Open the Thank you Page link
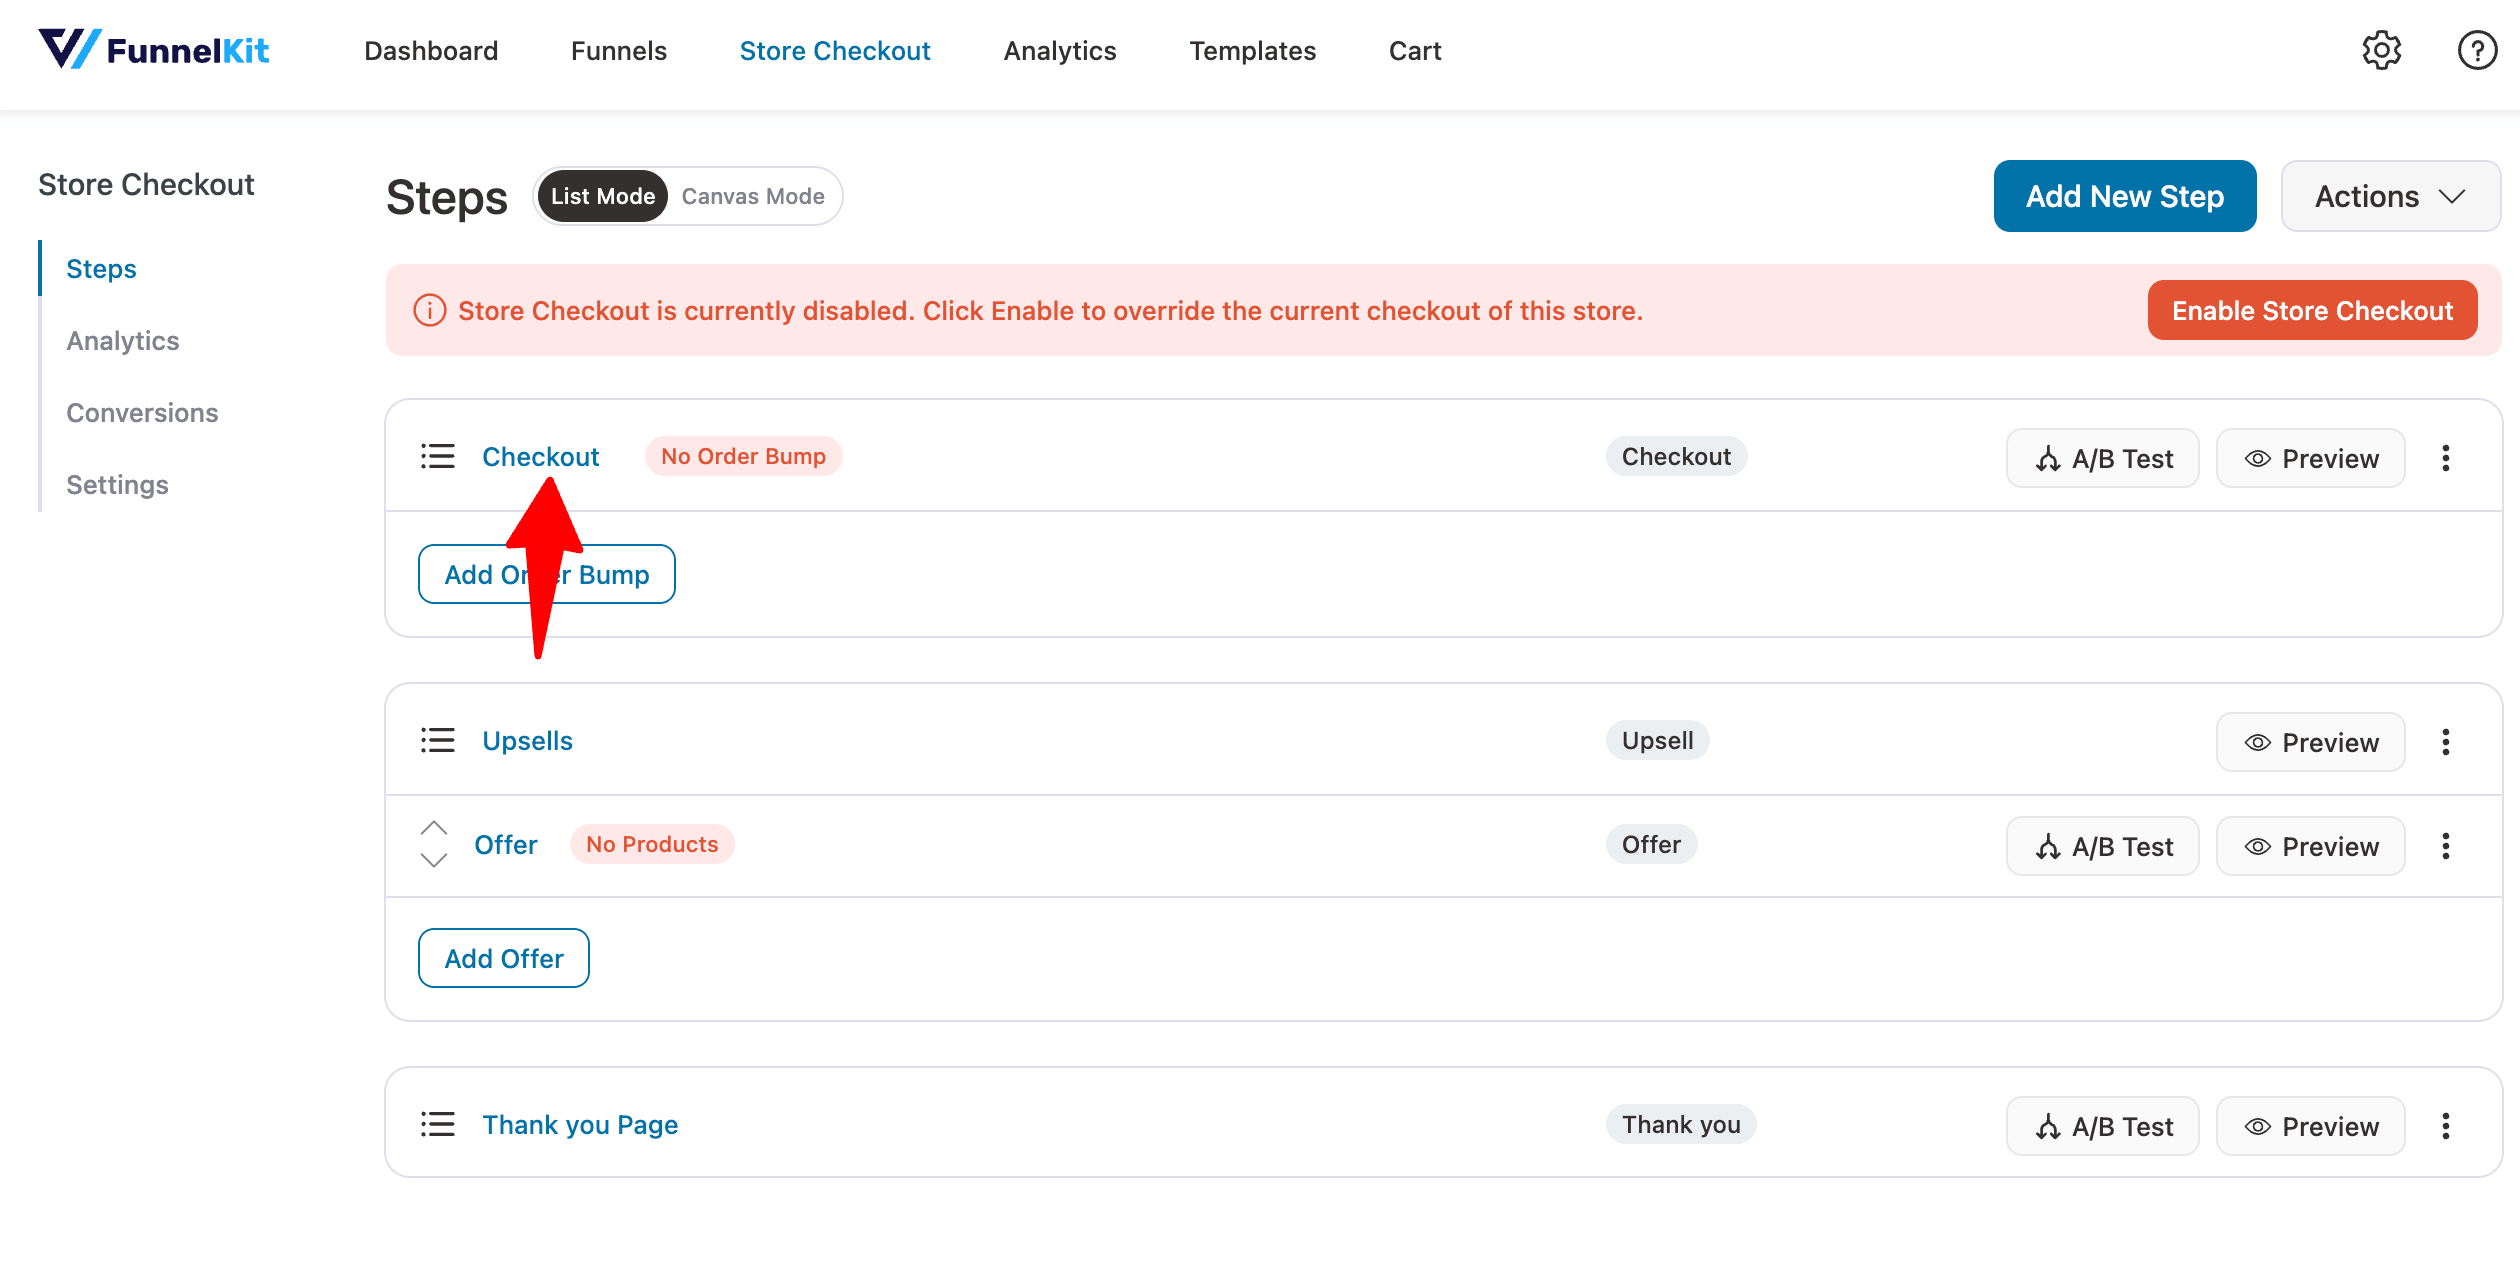 point(580,1125)
